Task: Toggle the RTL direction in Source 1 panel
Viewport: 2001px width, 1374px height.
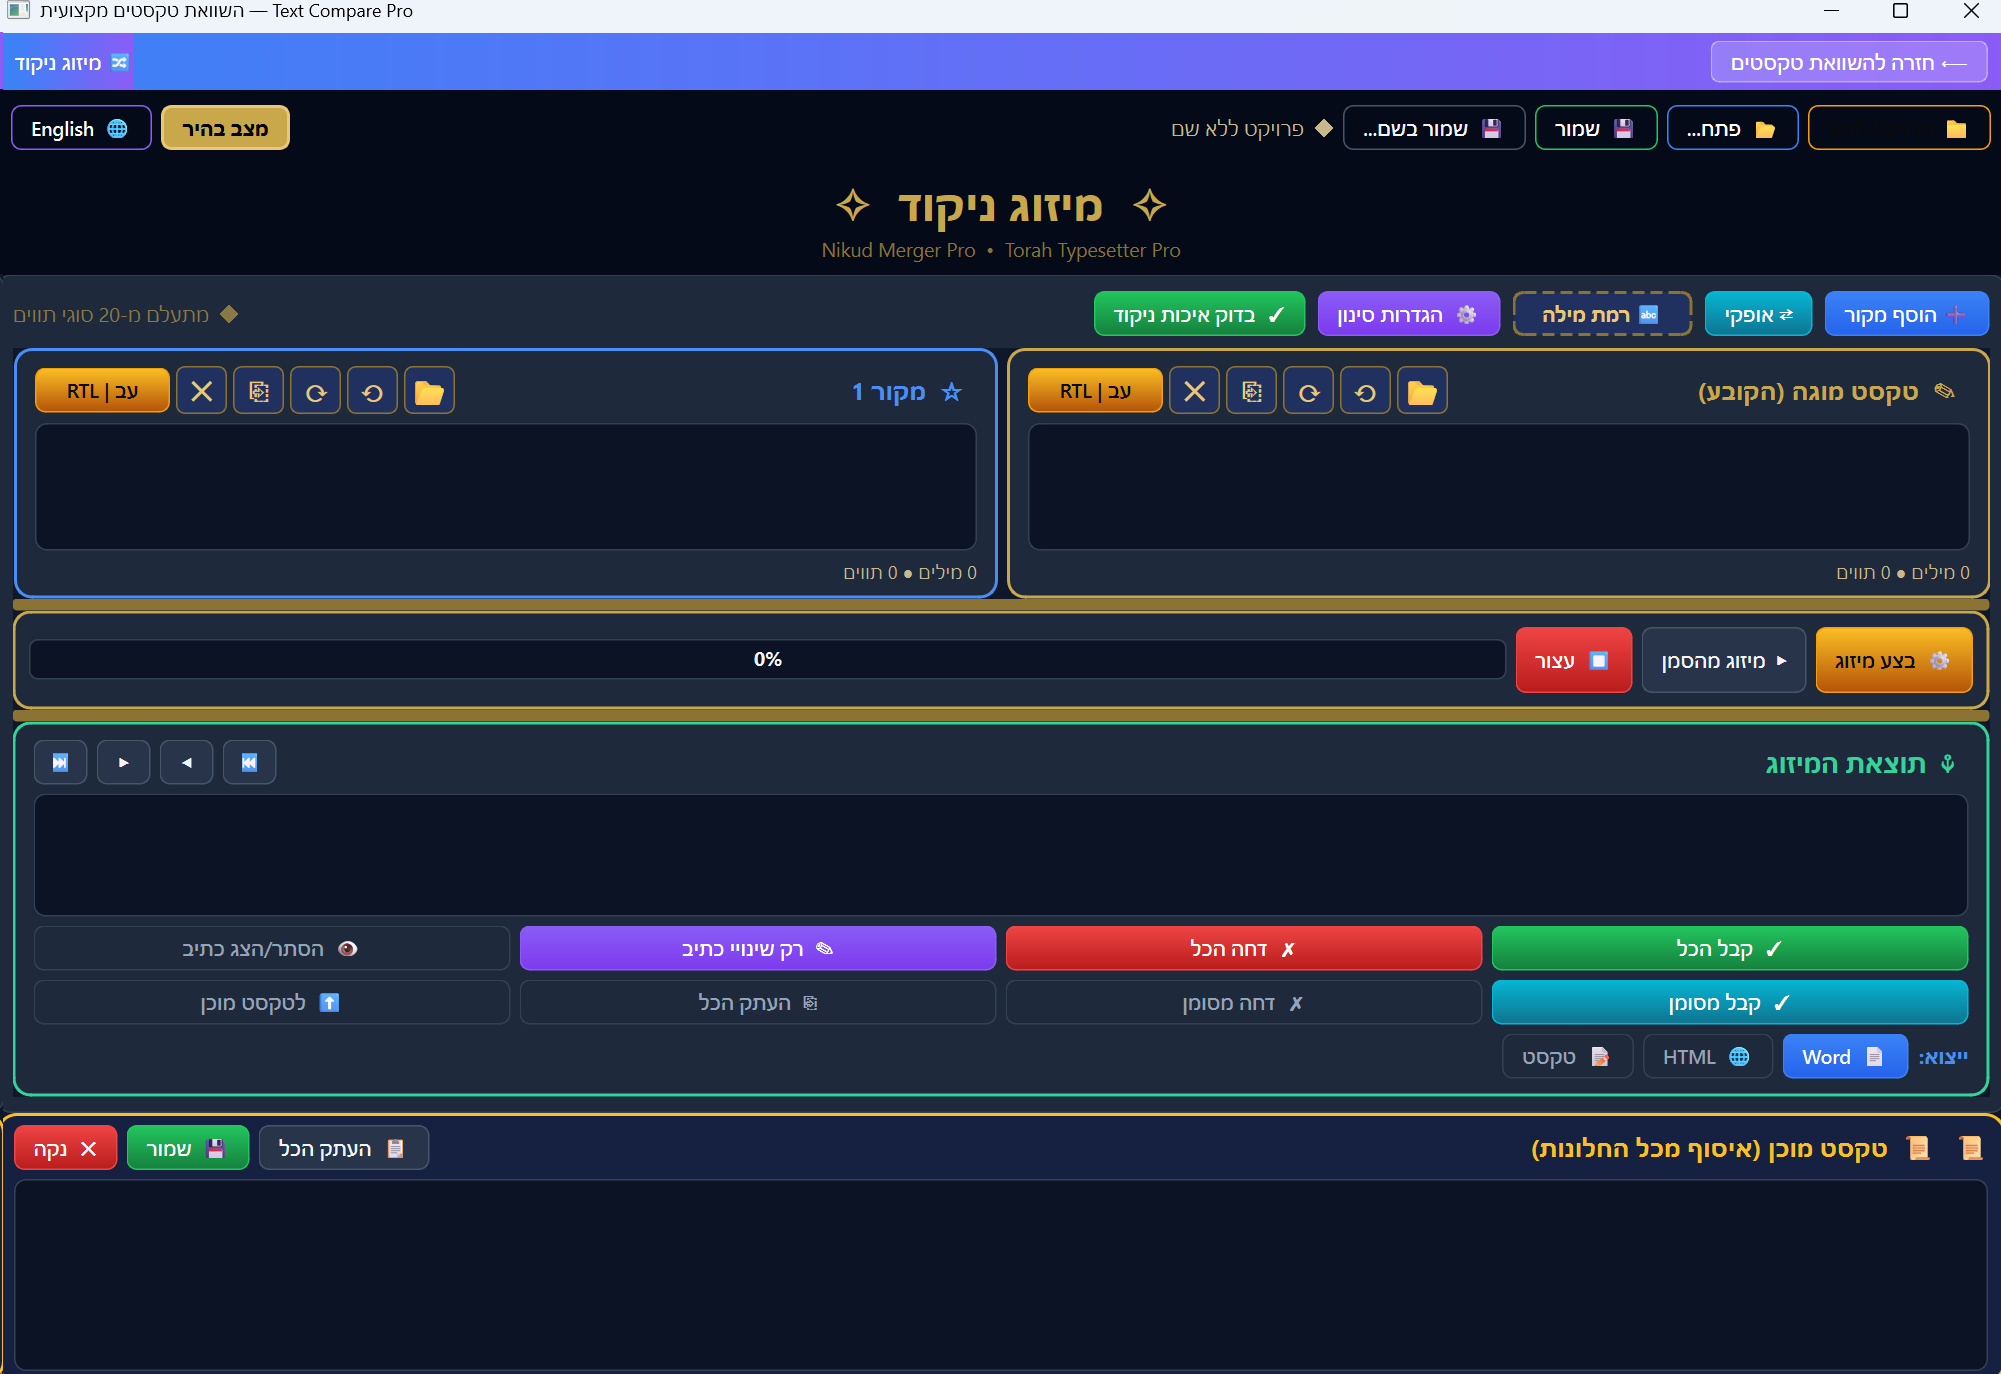Action: (x=102, y=391)
